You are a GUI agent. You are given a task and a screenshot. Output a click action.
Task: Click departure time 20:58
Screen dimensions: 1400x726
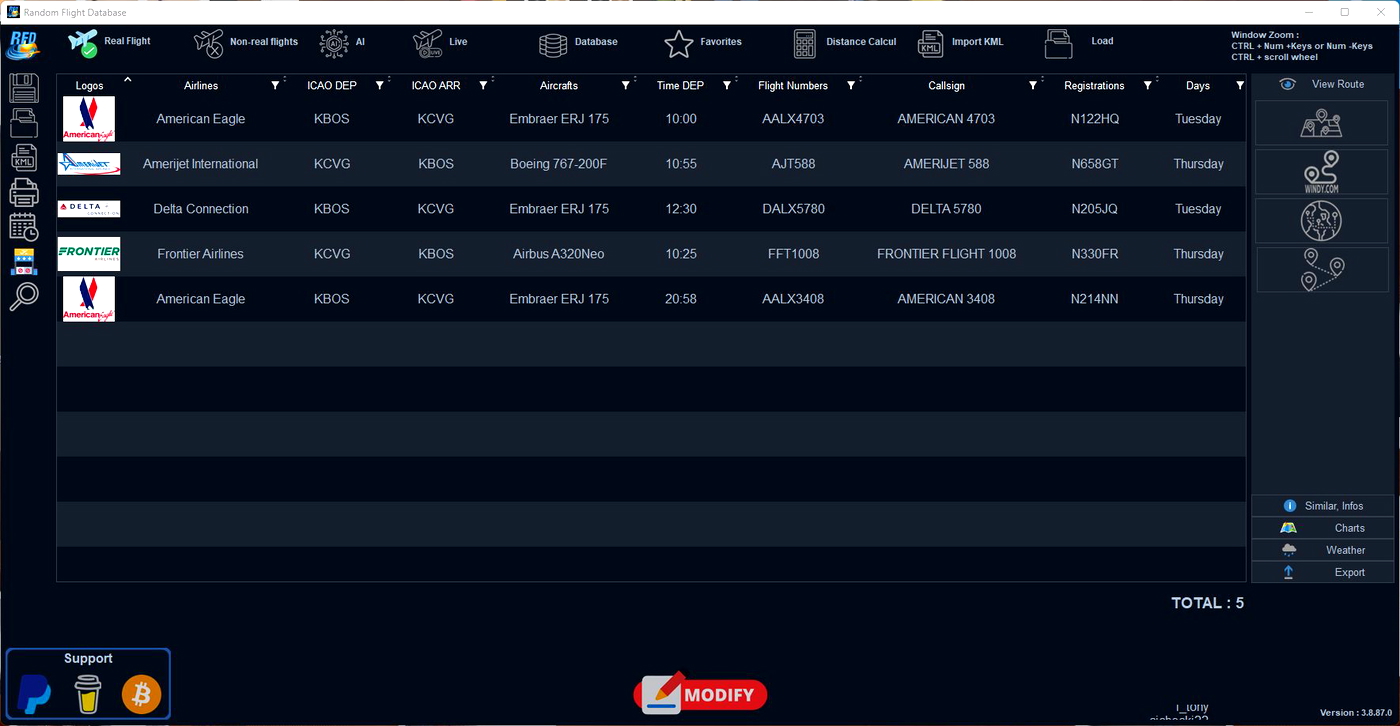click(x=681, y=299)
